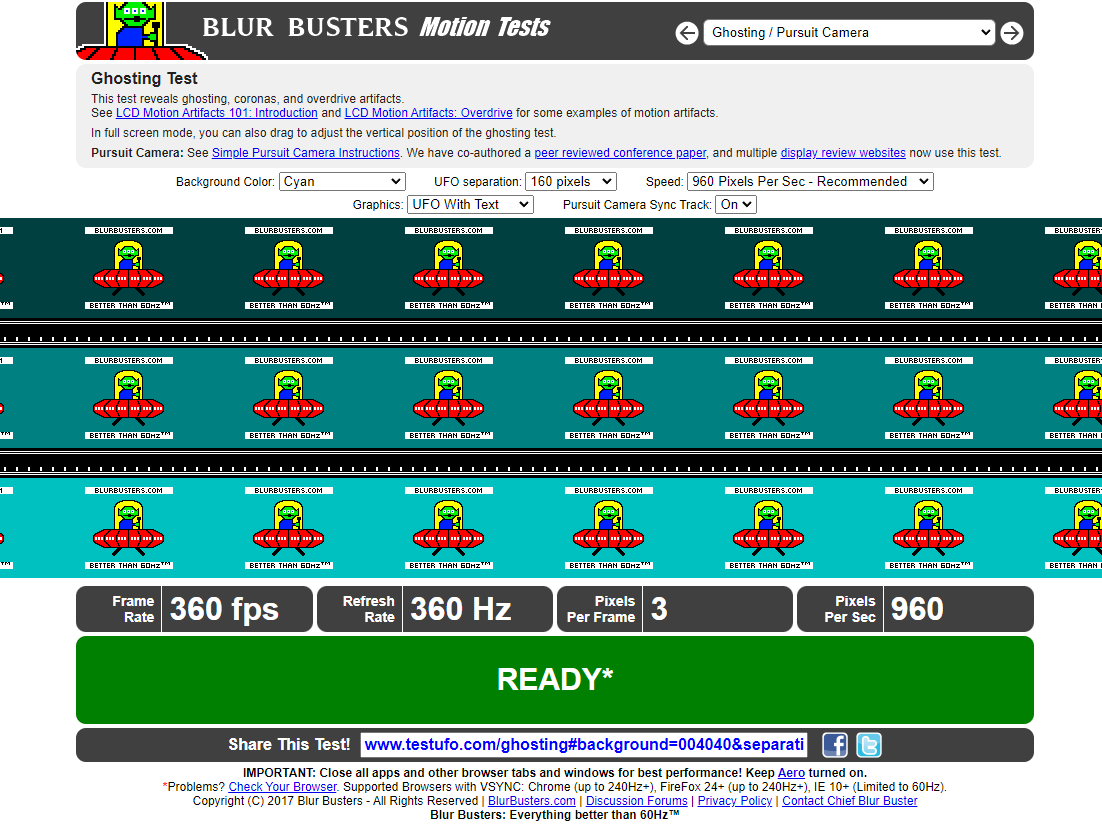Click the Blur Busters alien UFO logo
Screen dimensions: 1102x827
tap(141, 31)
